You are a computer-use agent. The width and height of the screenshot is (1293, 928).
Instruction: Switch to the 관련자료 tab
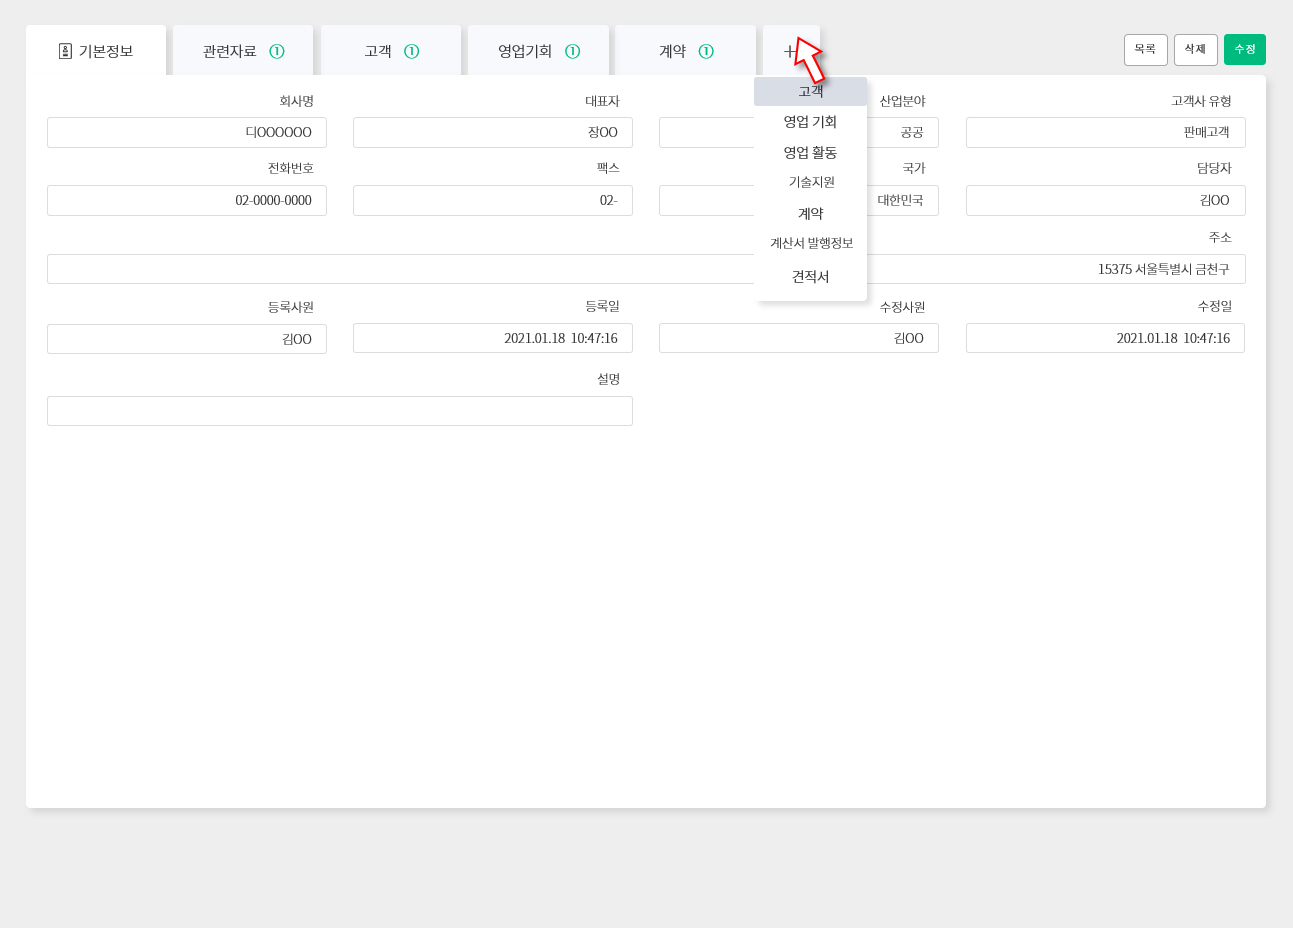tap(243, 51)
